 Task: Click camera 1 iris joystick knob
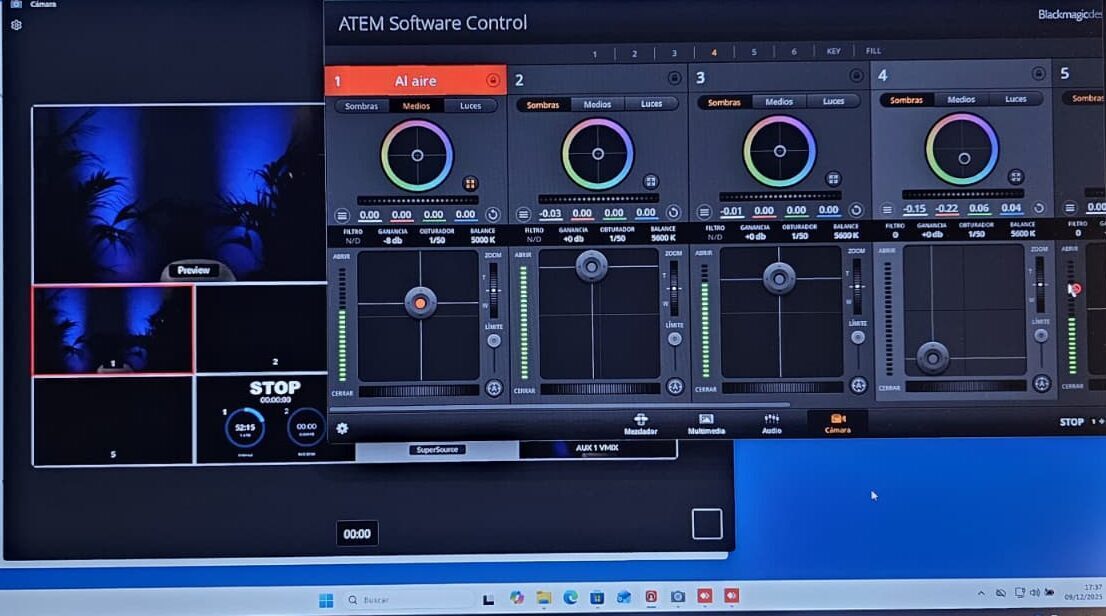coord(420,303)
